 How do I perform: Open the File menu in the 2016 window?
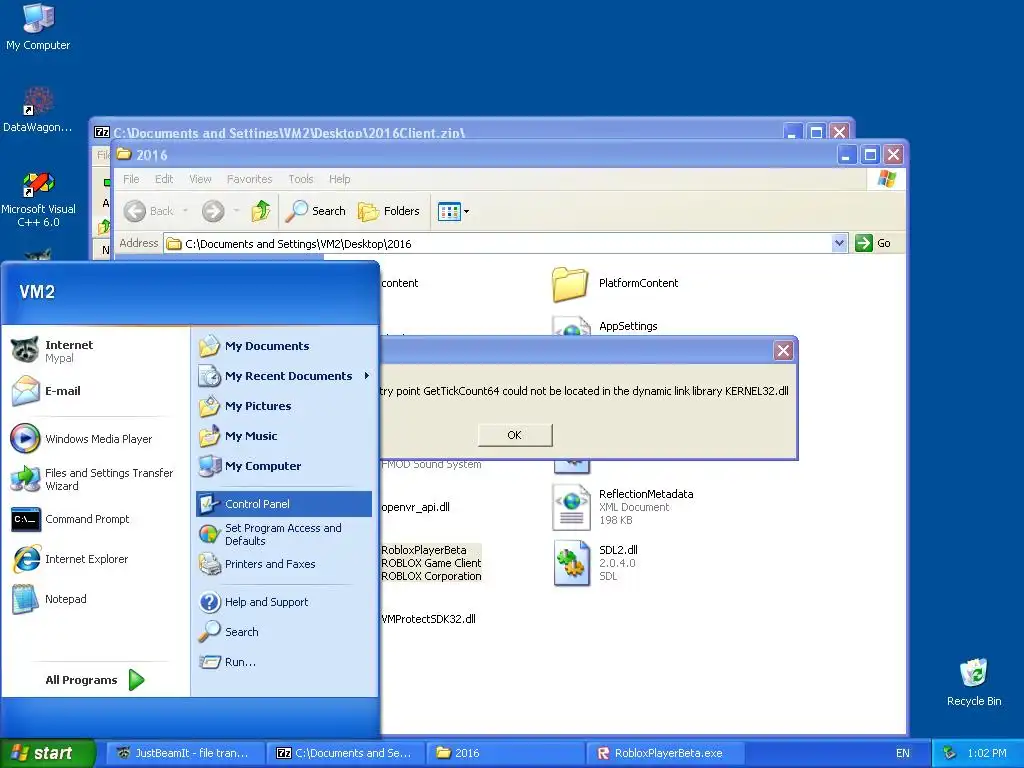click(131, 179)
